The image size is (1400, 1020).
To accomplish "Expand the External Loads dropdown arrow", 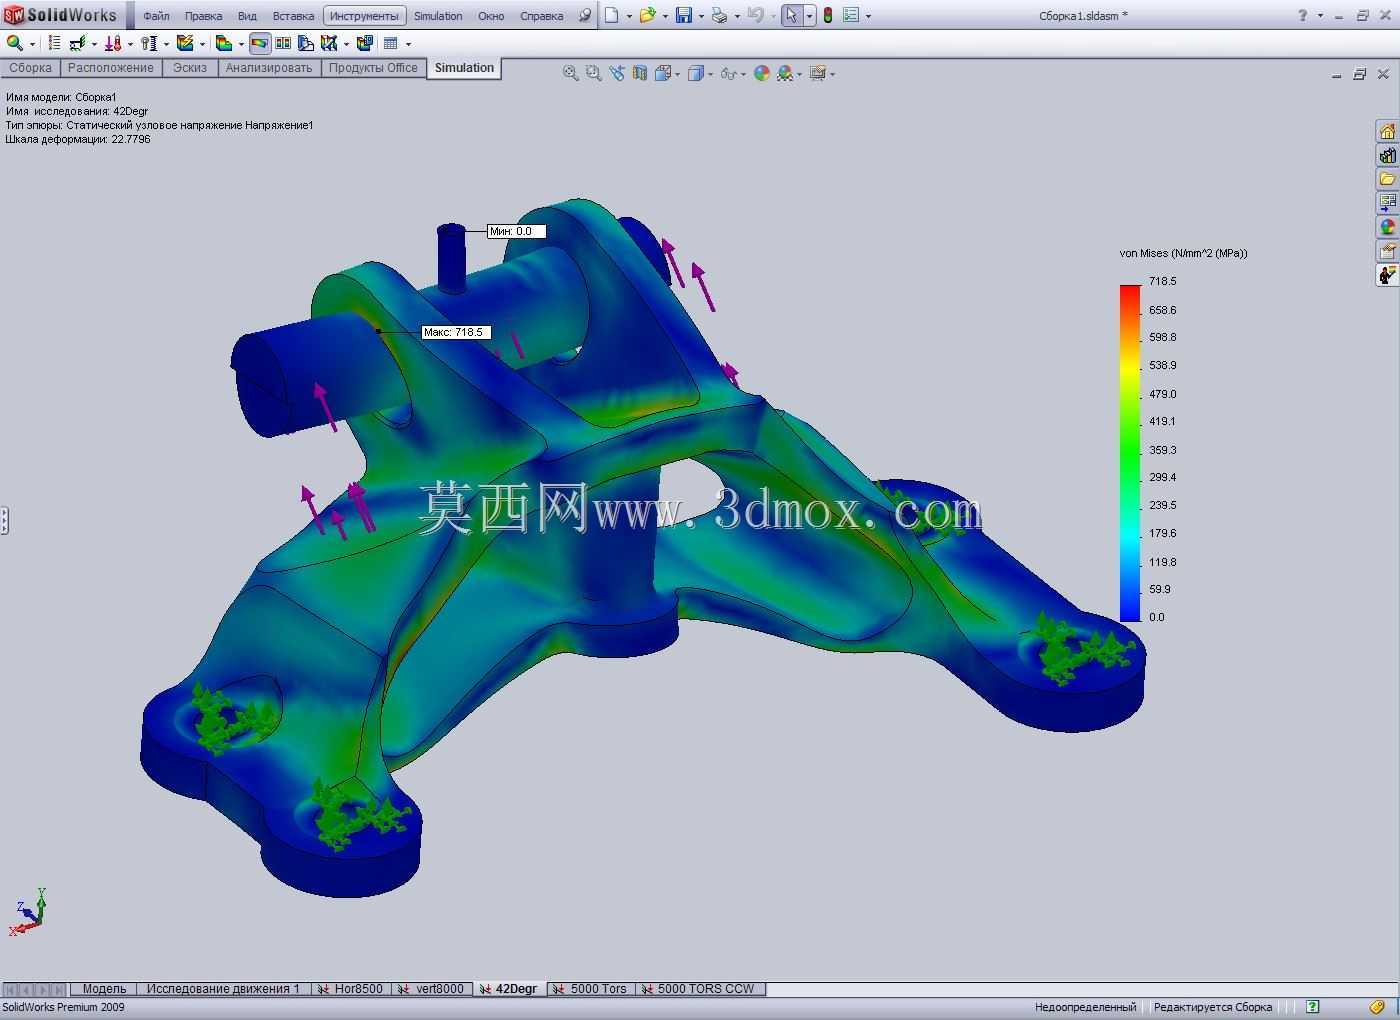I will pos(130,44).
